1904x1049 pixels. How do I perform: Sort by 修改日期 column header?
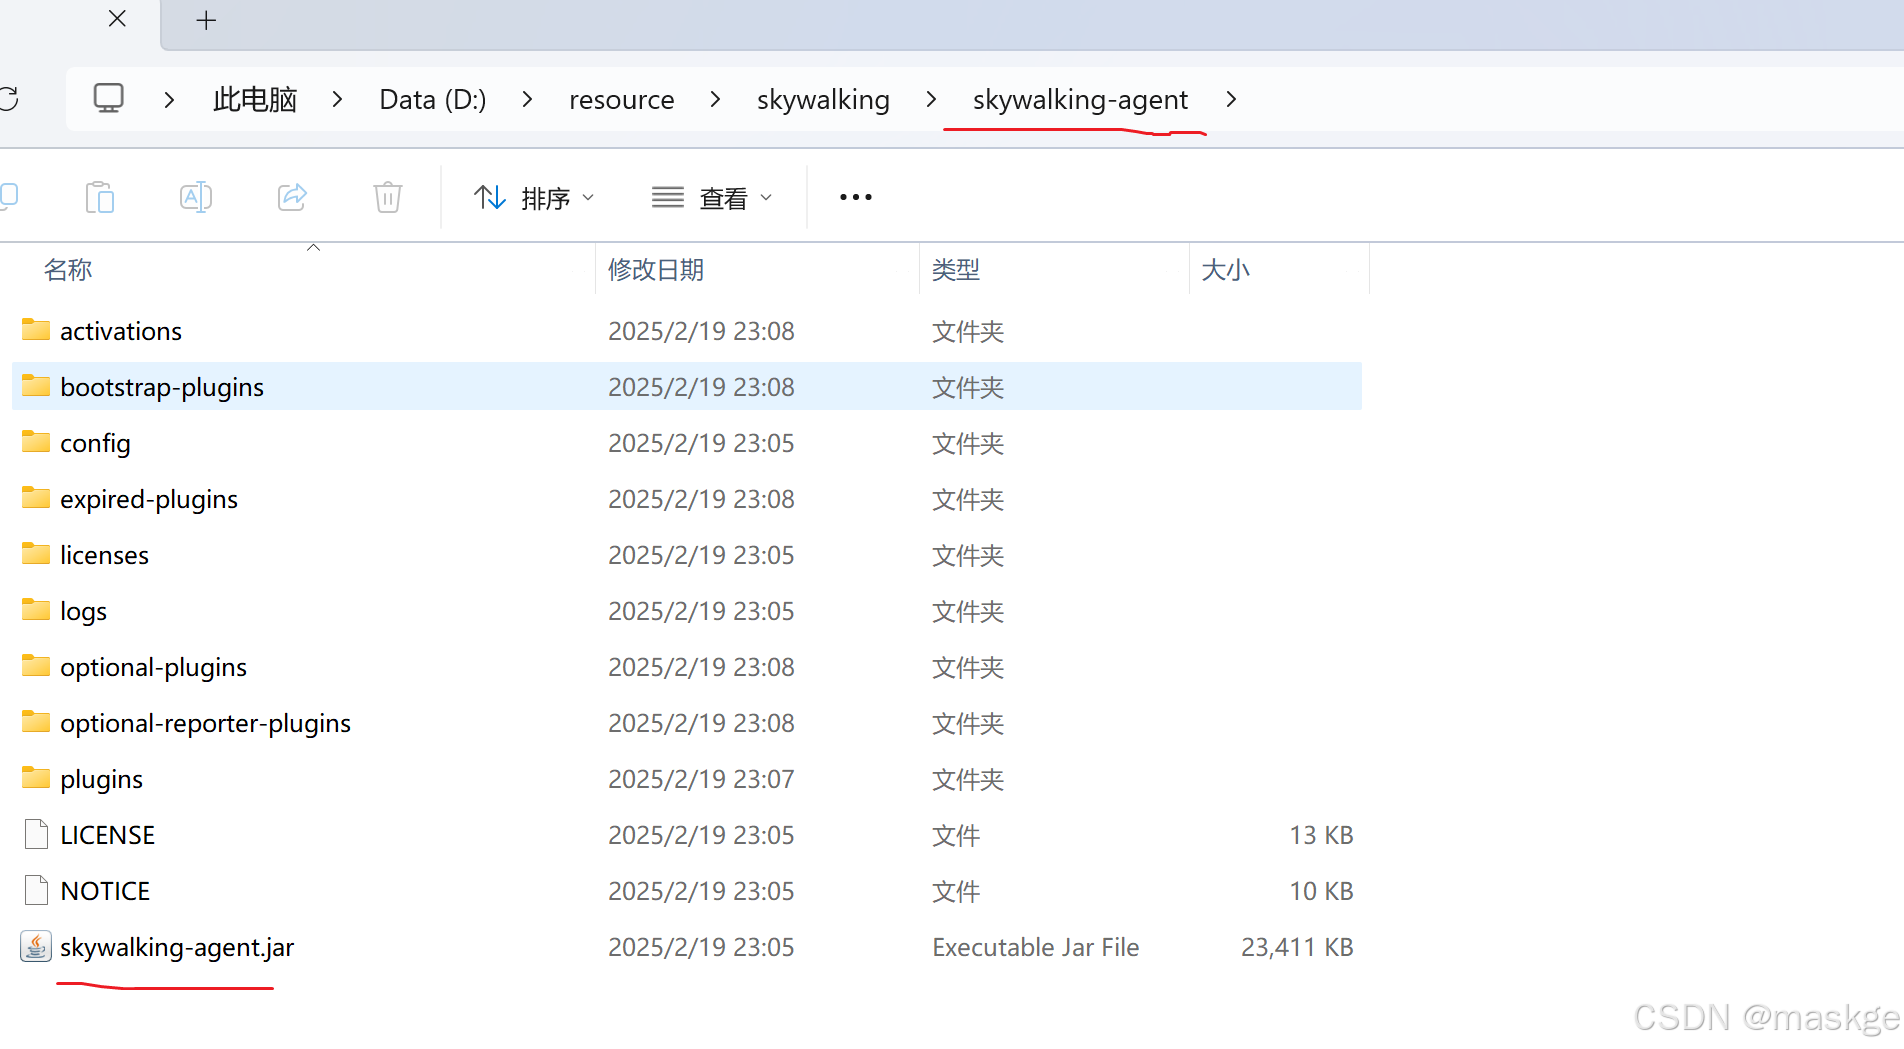pos(656,269)
